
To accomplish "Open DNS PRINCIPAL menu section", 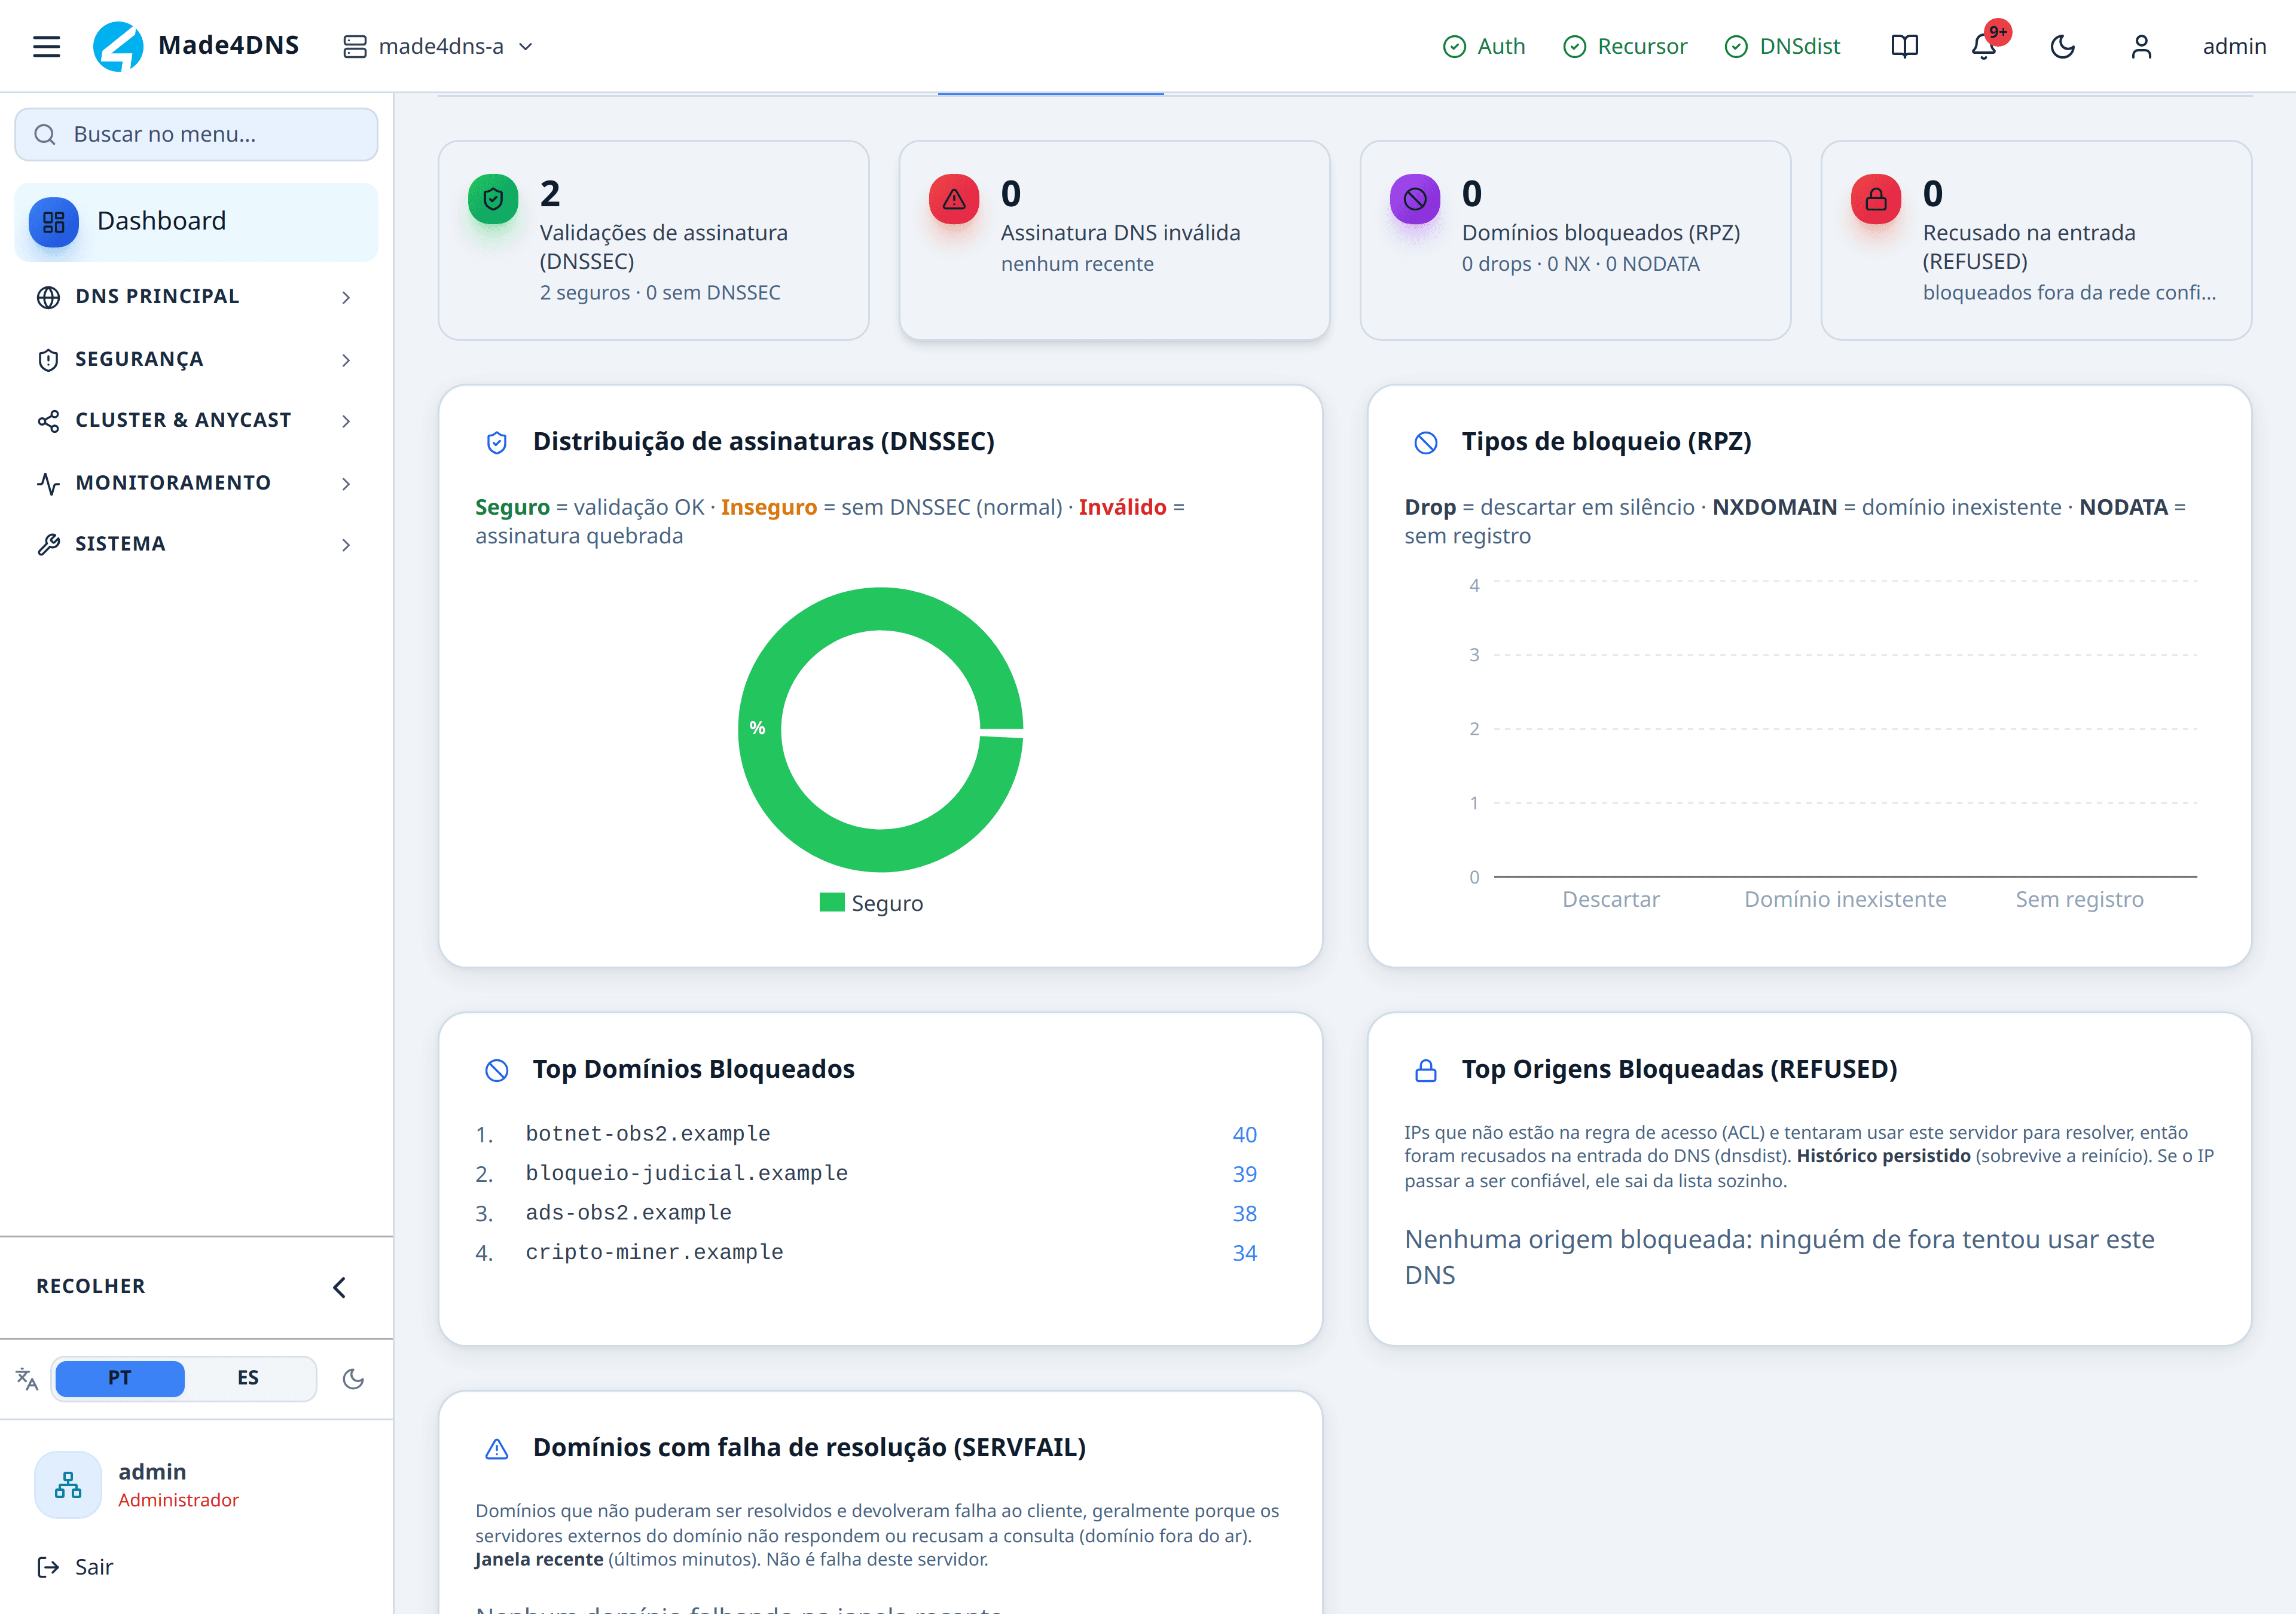I will 196,297.
